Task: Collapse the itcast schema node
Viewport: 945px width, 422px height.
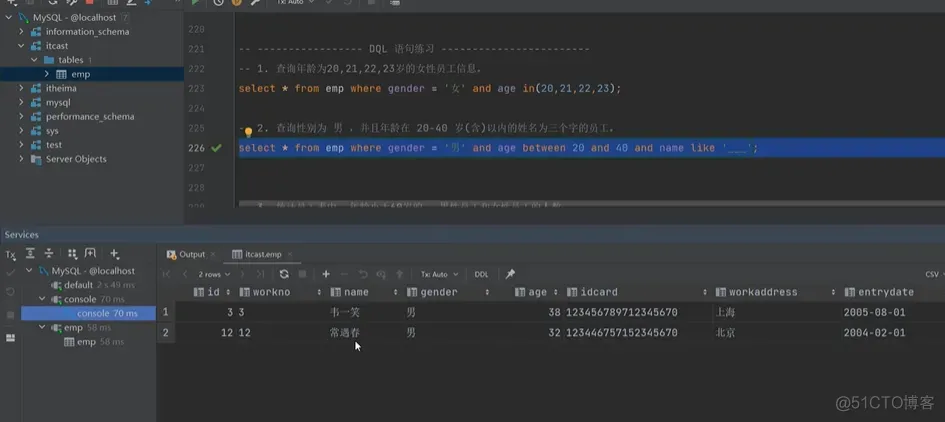Action: point(21,46)
